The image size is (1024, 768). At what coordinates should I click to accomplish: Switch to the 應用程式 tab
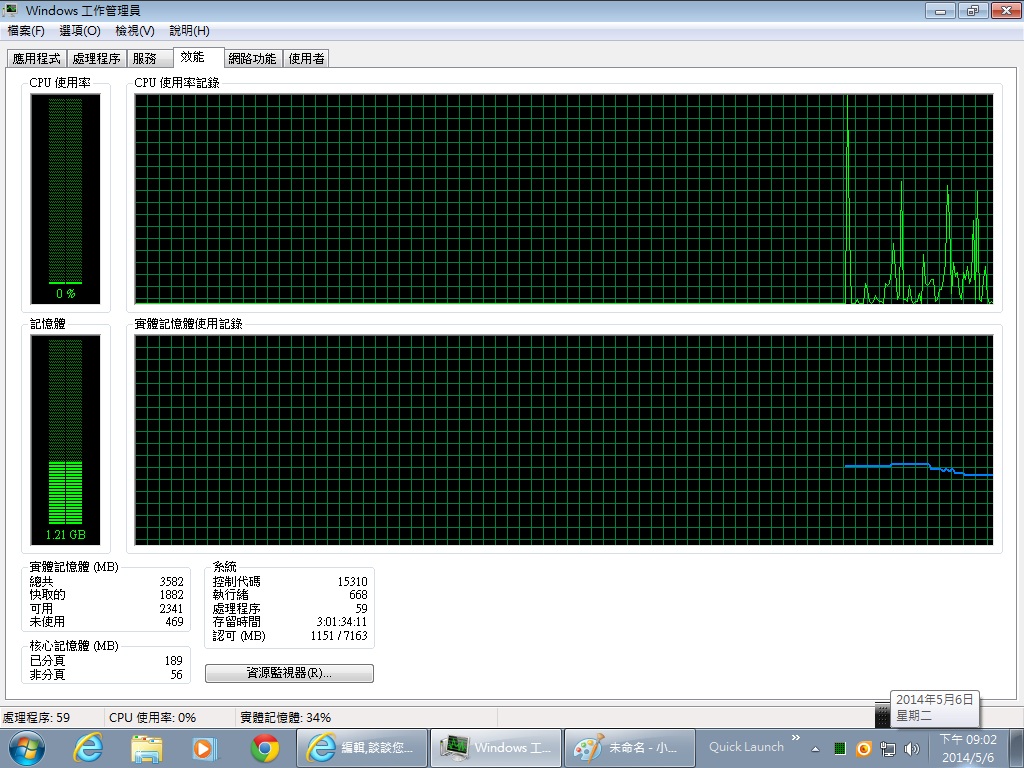[x=37, y=59]
